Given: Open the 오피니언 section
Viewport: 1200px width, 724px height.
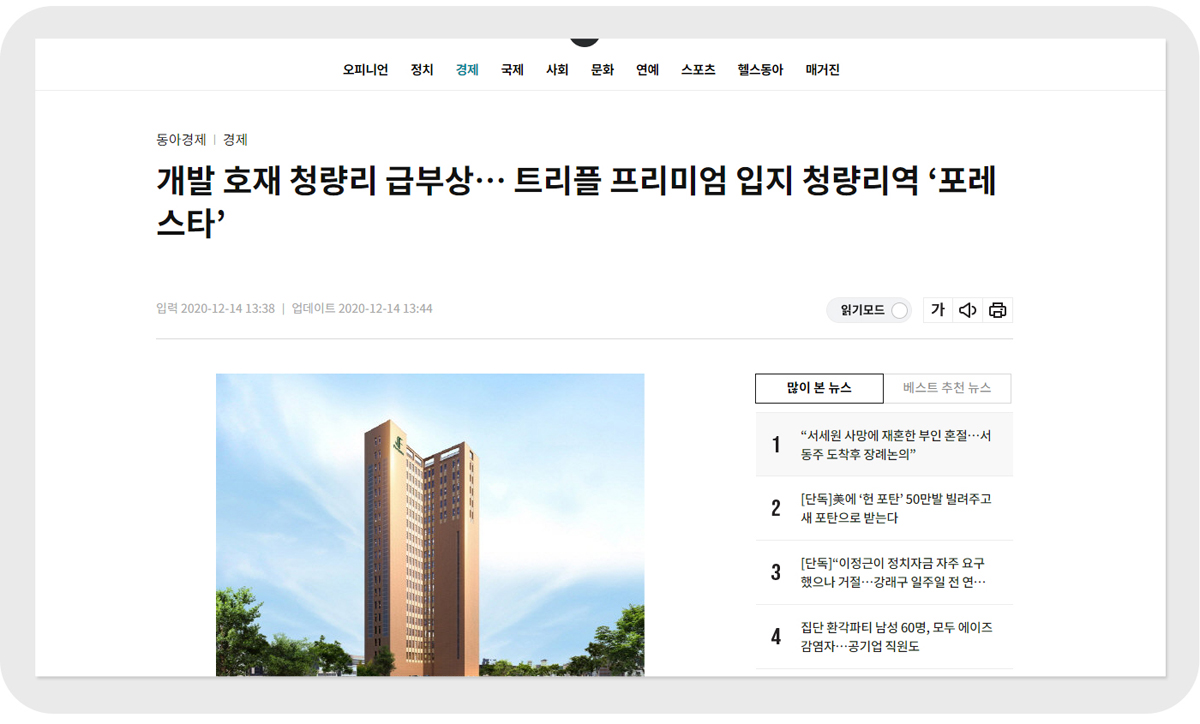Looking at the screenshot, I should point(365,70).
